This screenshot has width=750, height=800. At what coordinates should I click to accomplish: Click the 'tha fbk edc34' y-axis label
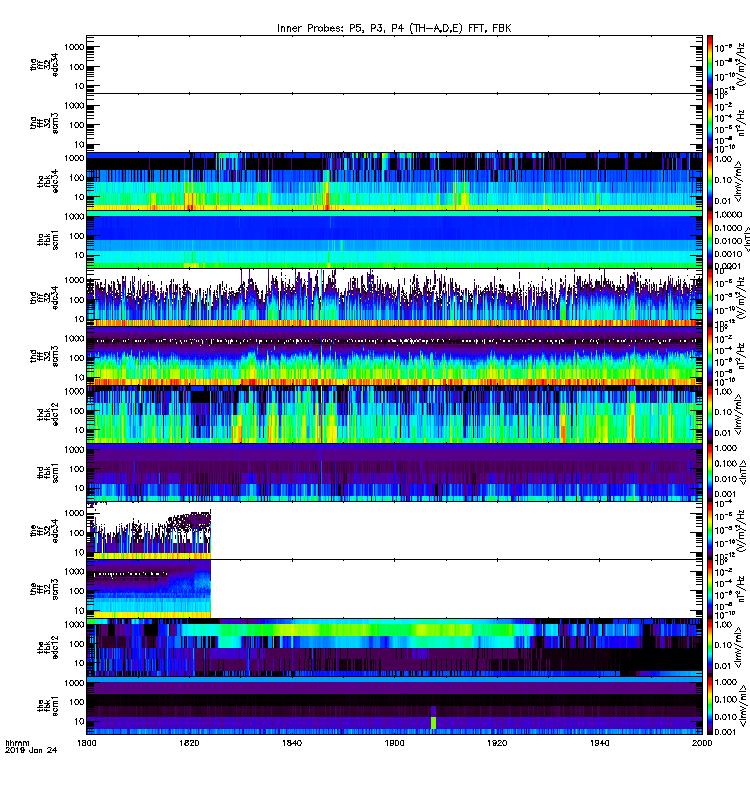(47, 182)
